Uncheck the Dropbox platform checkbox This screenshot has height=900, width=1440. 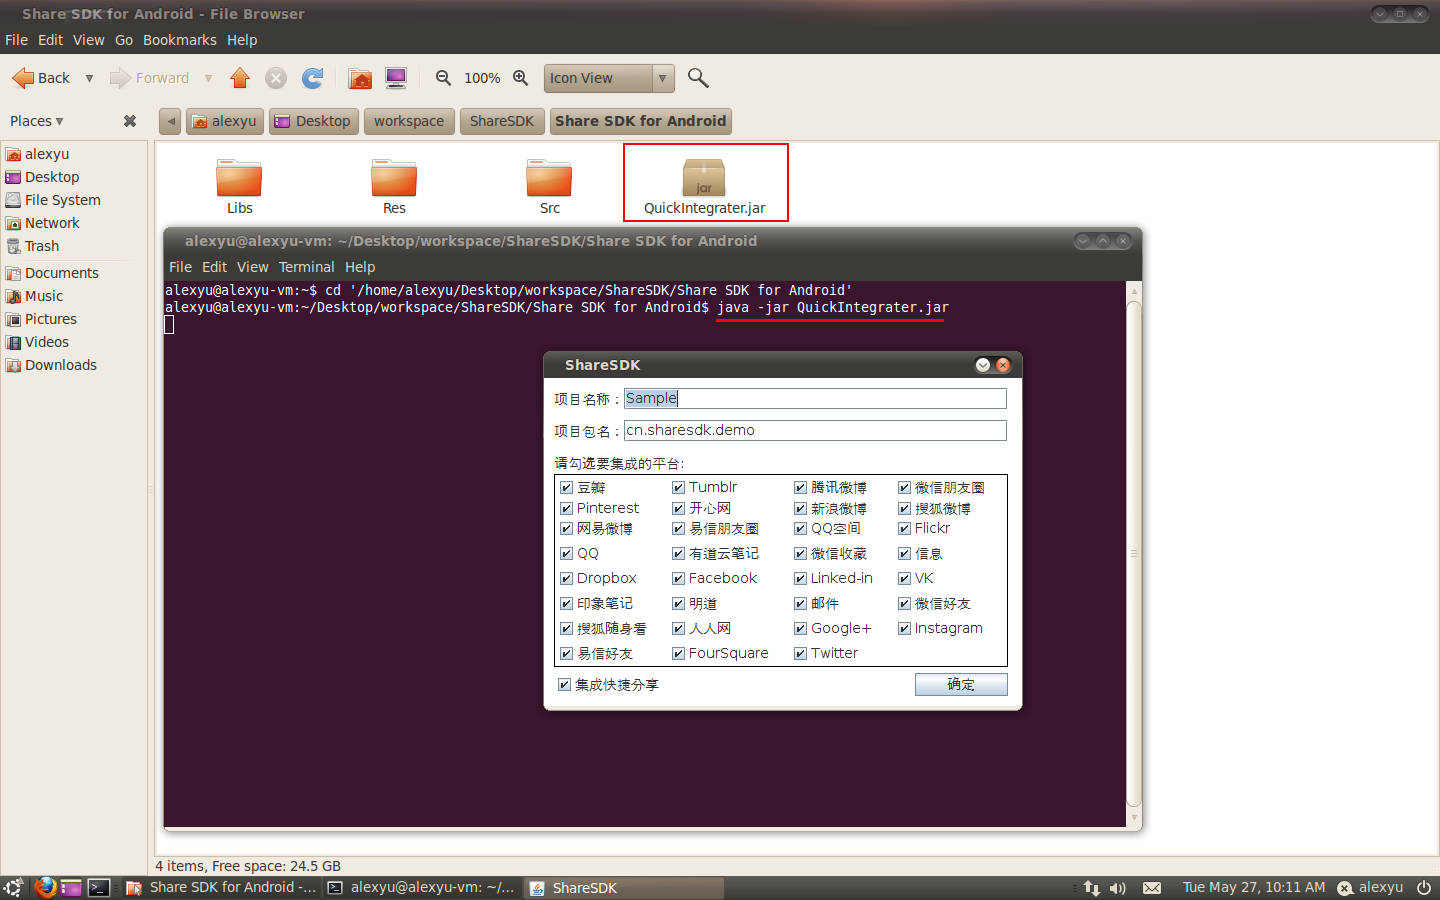click(567, 578)
